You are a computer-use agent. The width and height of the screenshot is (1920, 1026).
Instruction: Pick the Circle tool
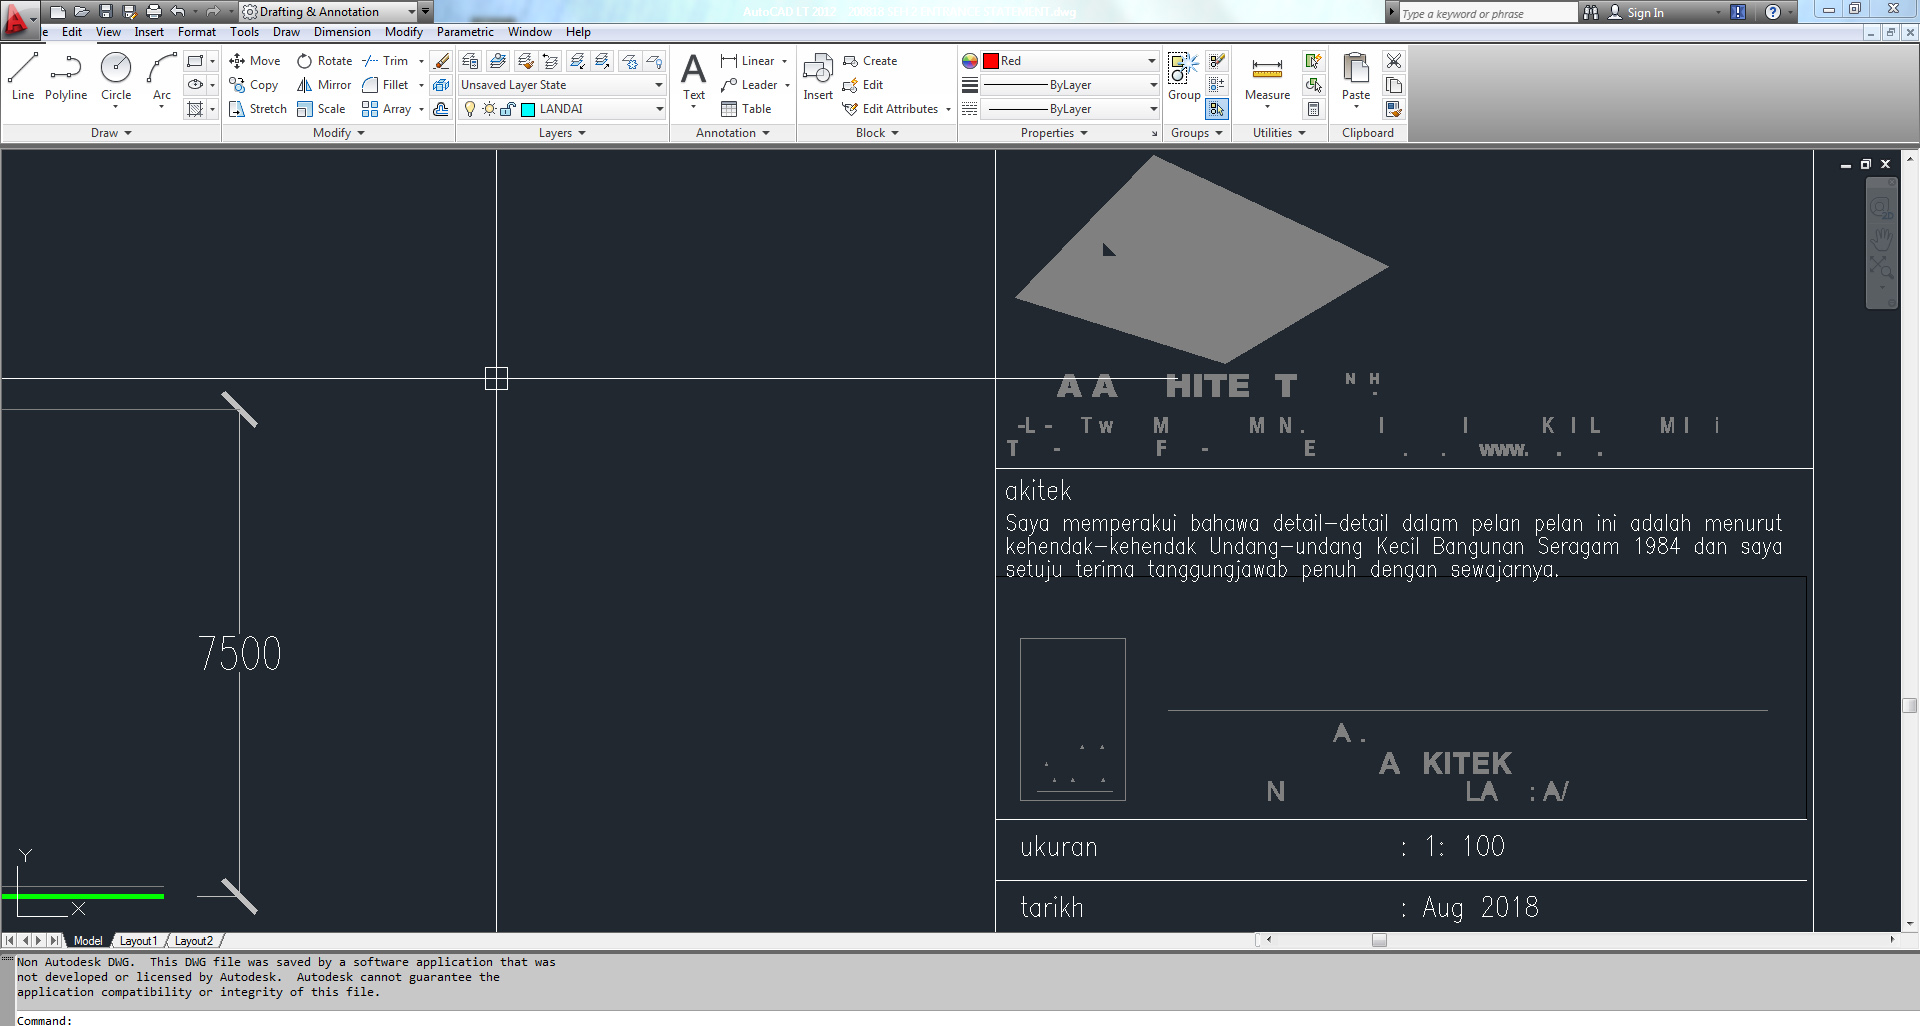point(116,77)
